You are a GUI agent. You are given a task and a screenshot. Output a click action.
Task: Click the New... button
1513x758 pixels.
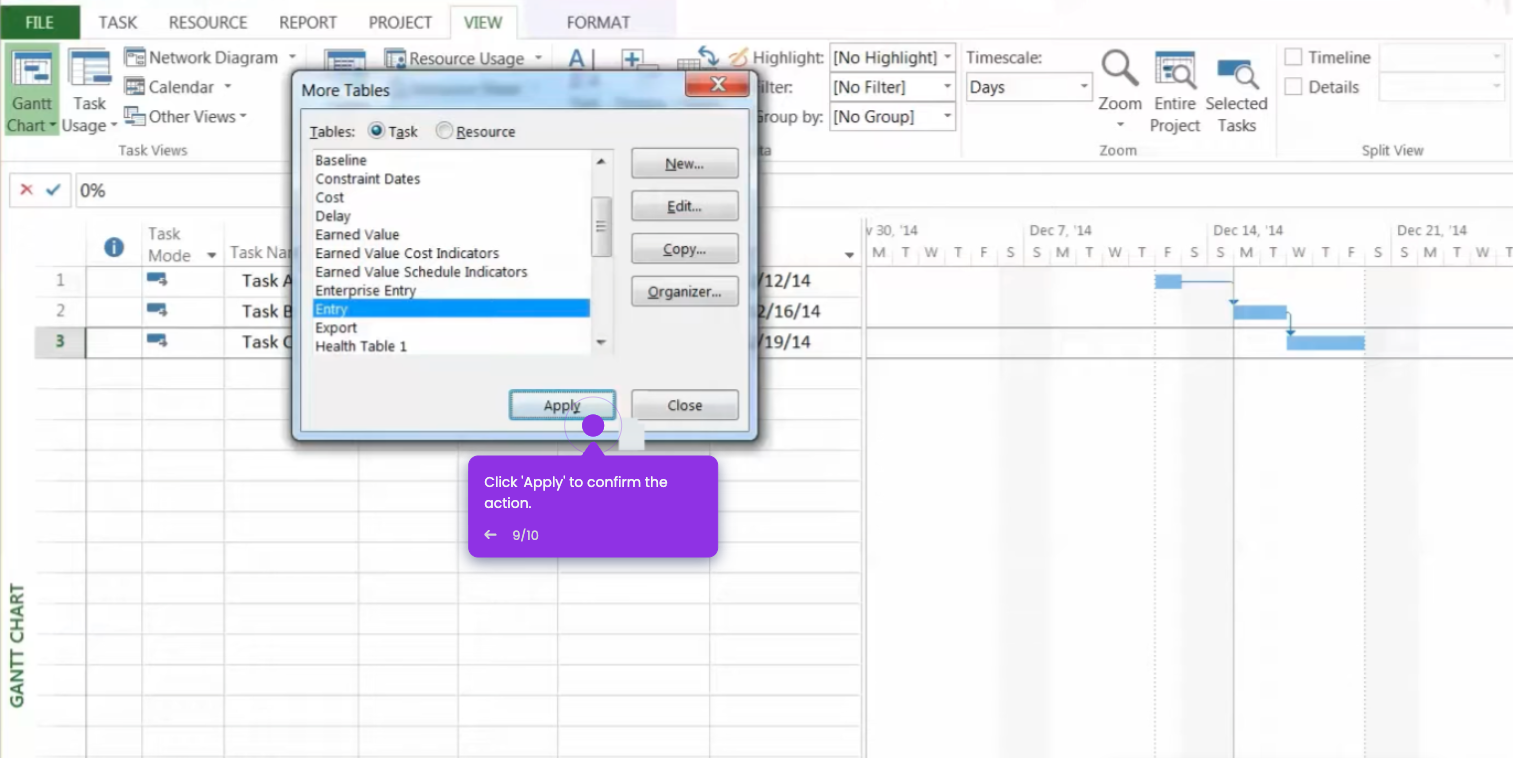coord(685,164)
